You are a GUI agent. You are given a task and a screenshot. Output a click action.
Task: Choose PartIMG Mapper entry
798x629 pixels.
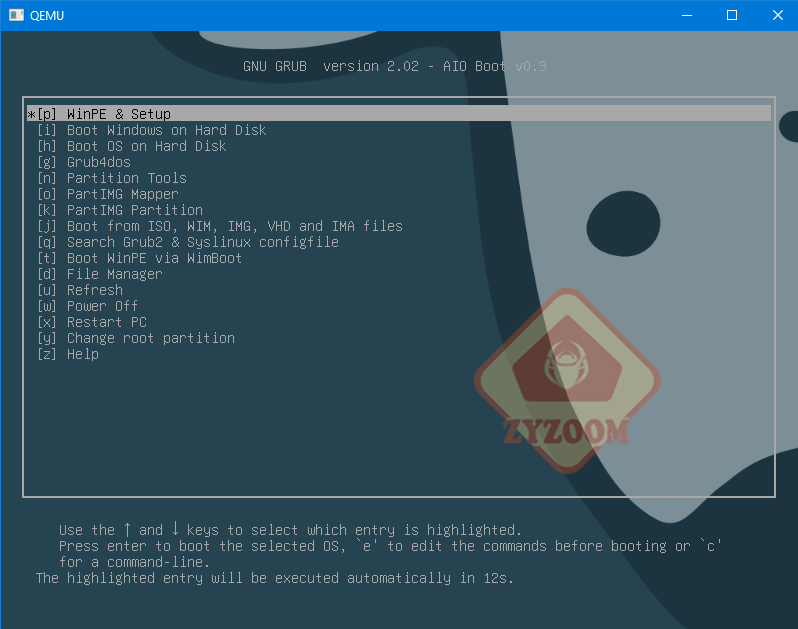point(108,194)
